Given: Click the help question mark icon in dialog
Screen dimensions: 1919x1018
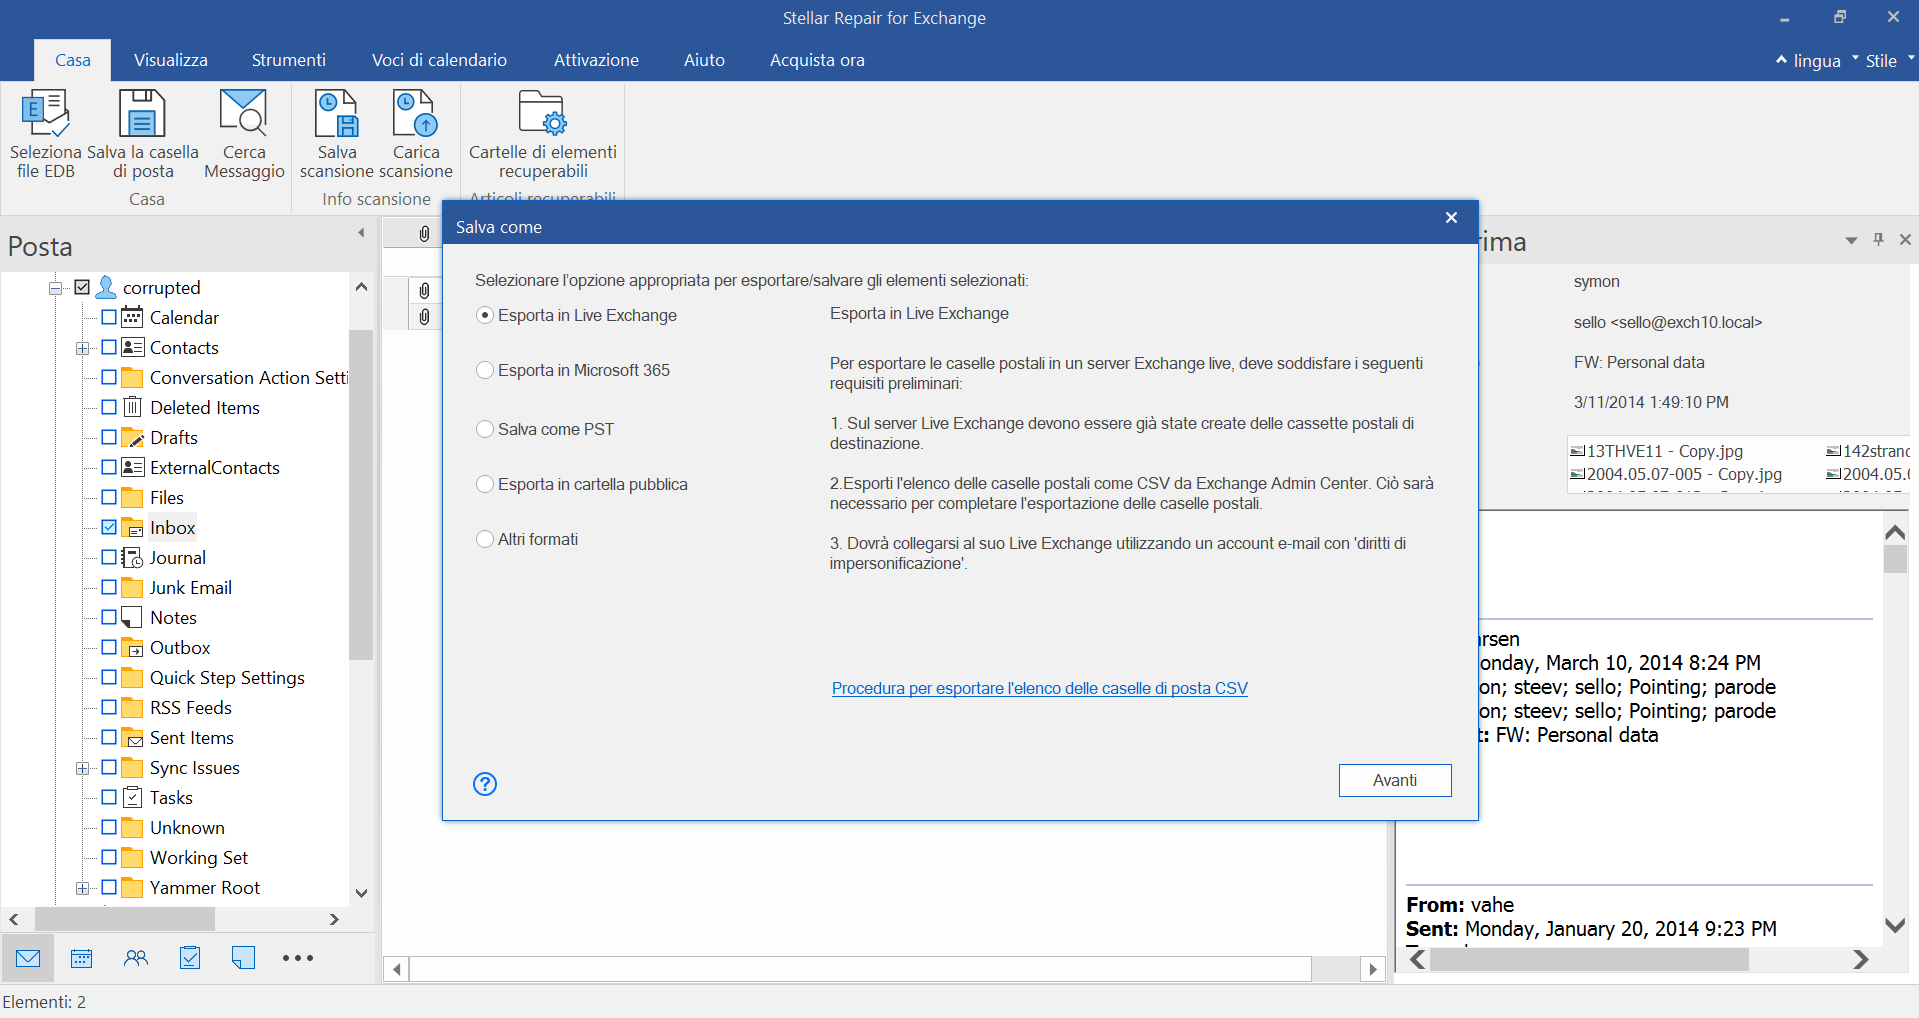Looking at the screenshot, I should point(485,784).
